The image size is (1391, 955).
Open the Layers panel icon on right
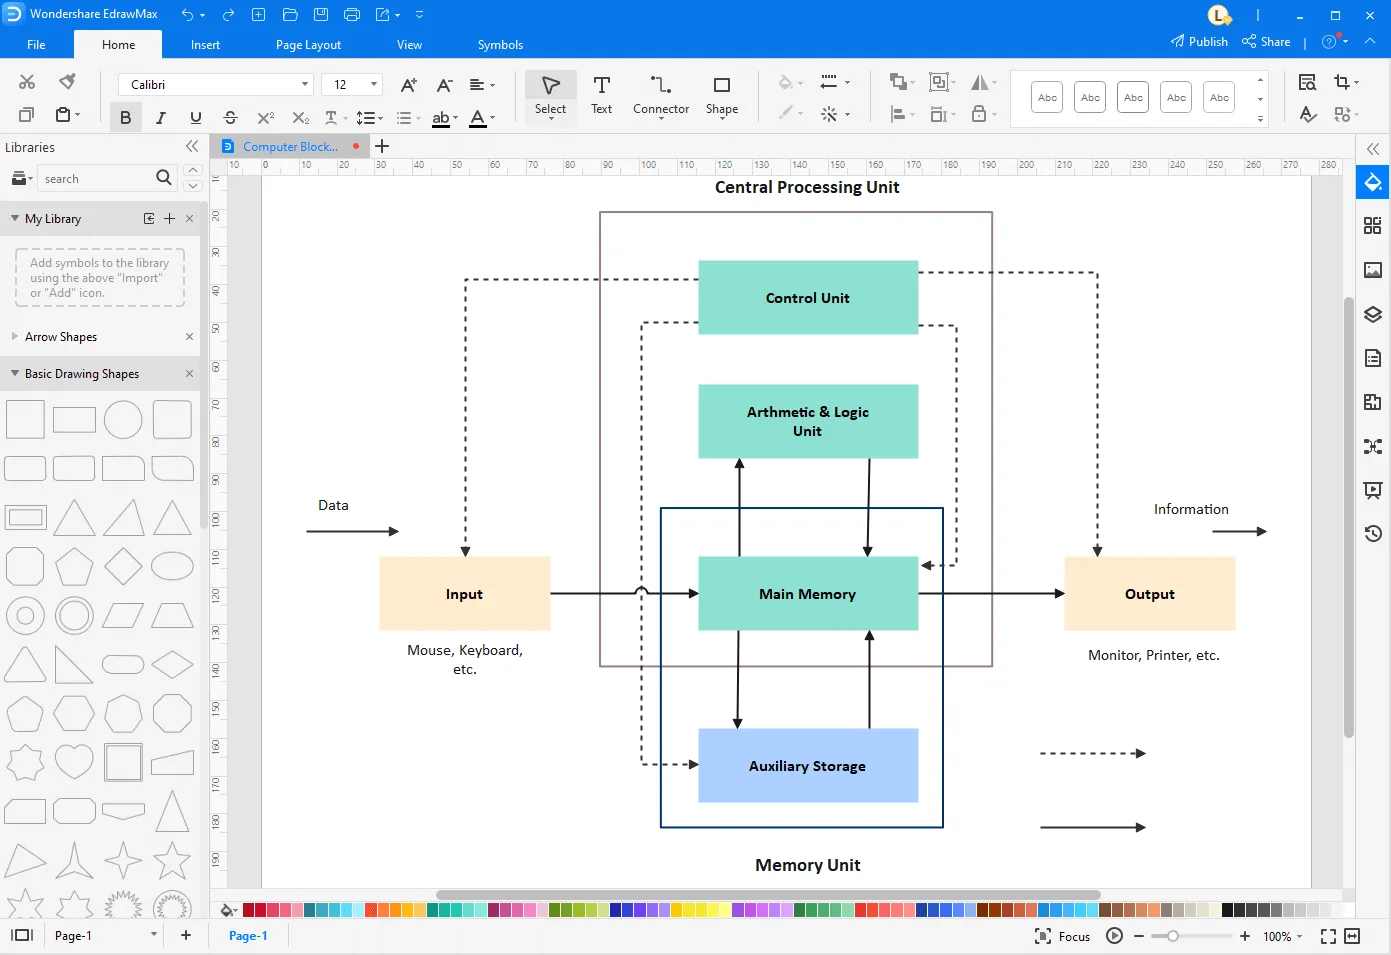point(1373,314)
